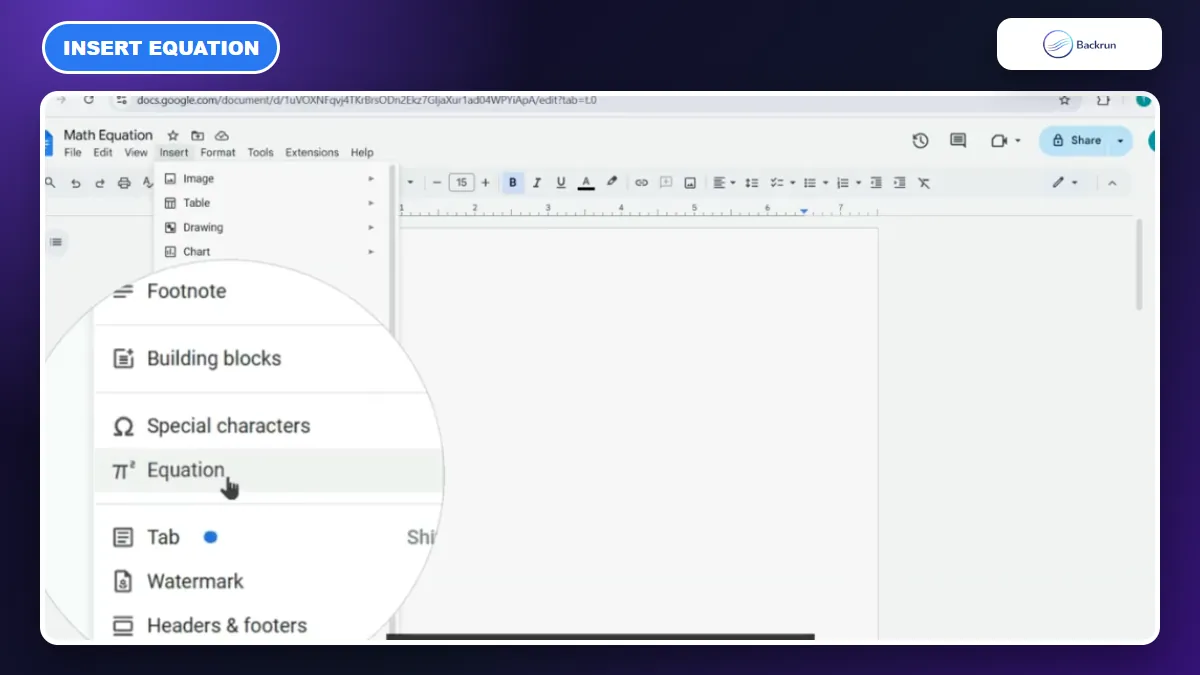
Task: Click the add comment toolbar icon
Action: (666, 182)
